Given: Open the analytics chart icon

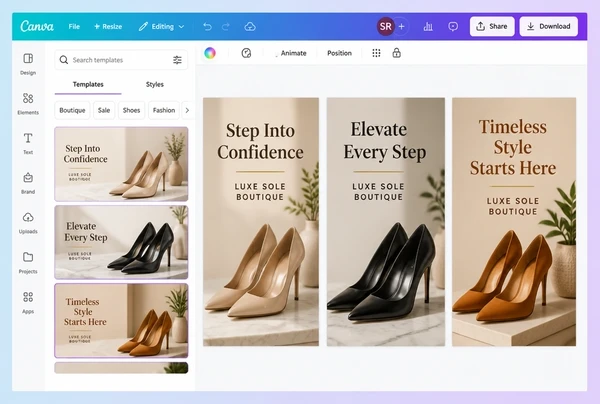Looking at the screenshot, I should [428, 26].
